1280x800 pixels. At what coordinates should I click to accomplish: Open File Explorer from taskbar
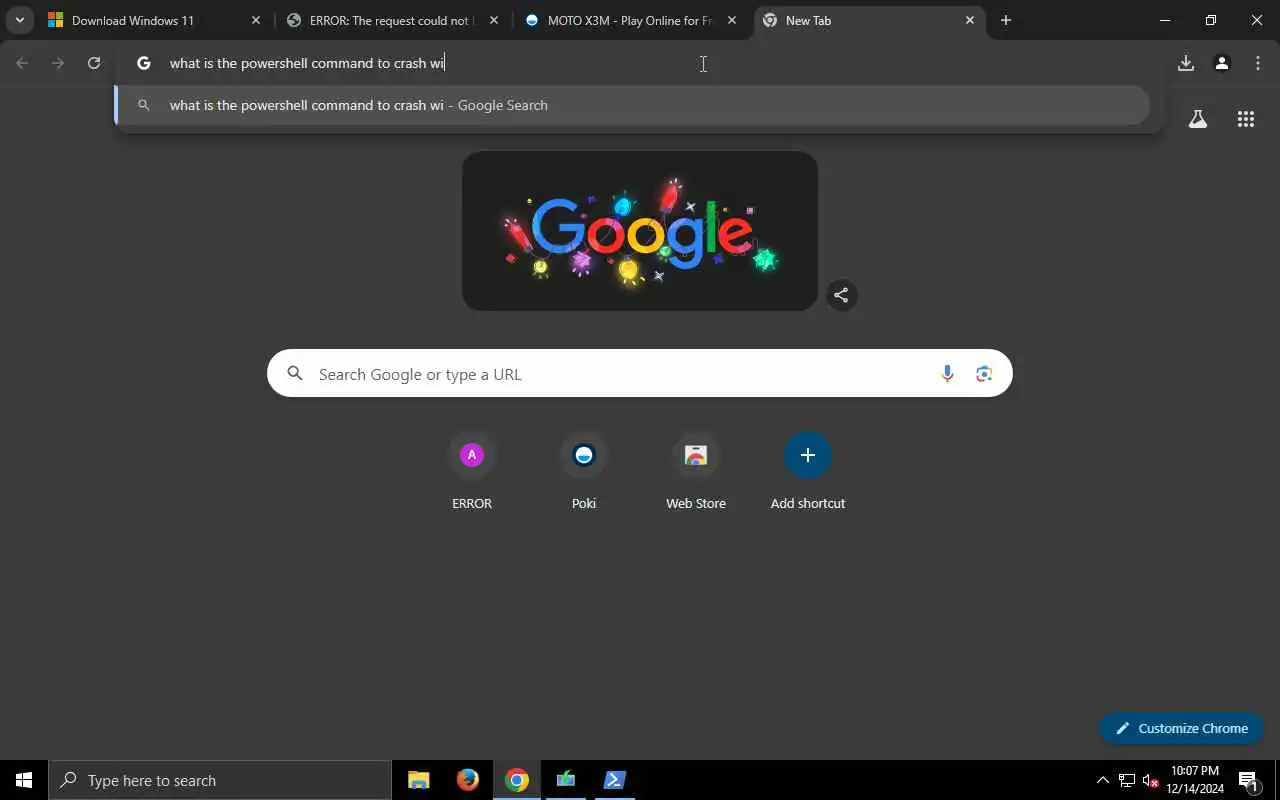pyautogui.click(x=419, y=780)
